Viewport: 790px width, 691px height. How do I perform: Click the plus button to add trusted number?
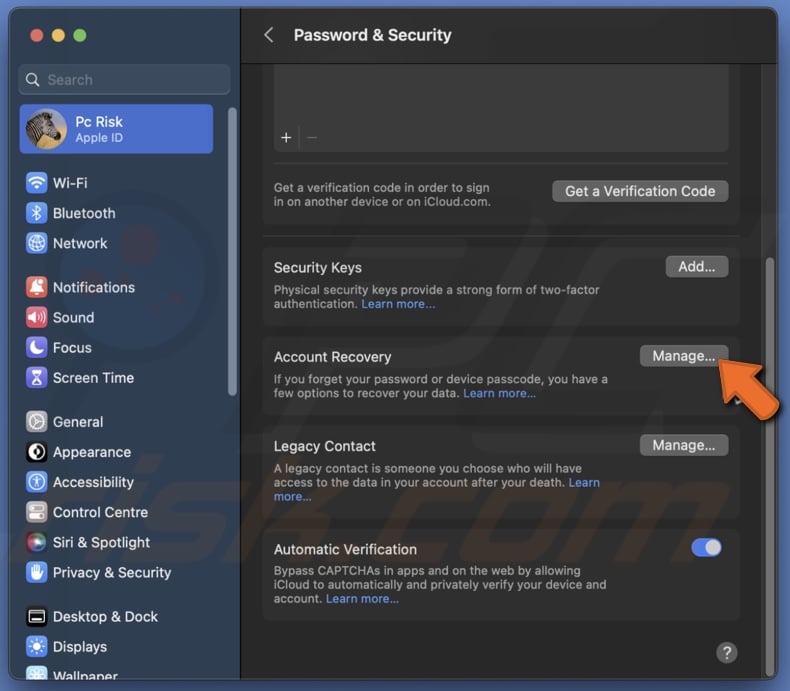point(286,137)
